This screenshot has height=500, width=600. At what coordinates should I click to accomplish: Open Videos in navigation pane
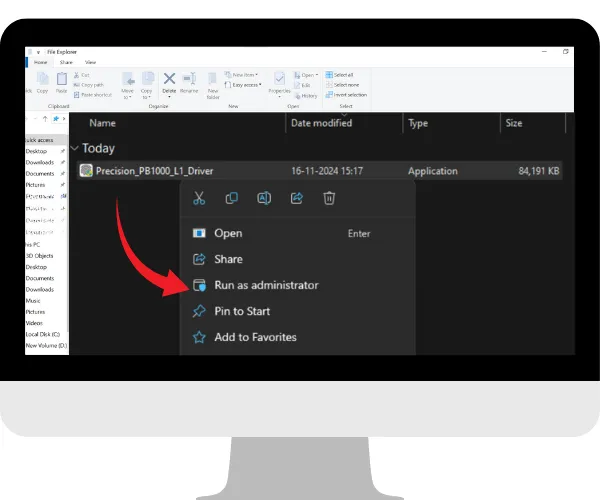pyautogui.click(x=34, y=323)
